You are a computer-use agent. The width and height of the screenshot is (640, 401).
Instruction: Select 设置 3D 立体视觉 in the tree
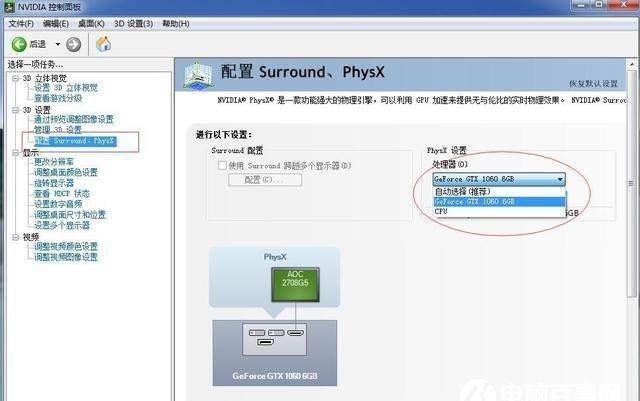click(x=66, y=88)
